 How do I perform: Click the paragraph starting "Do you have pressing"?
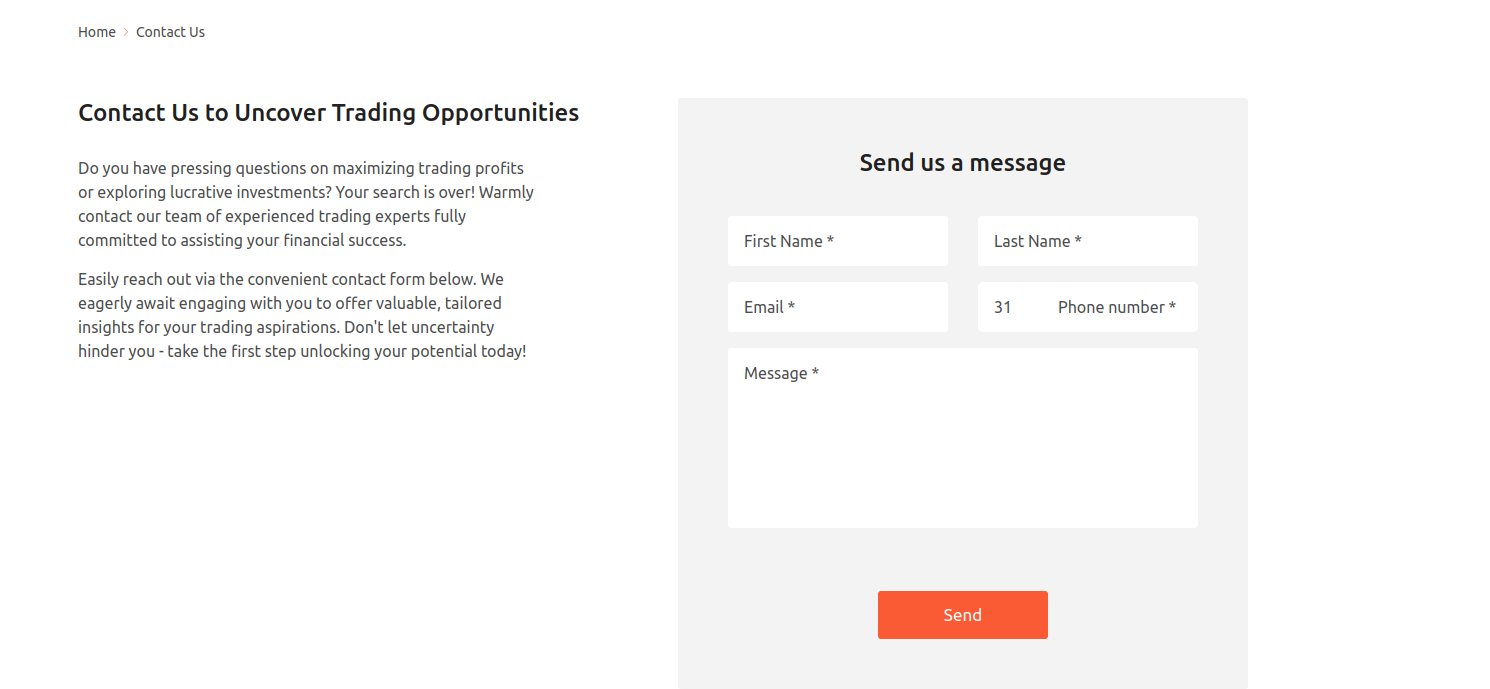coord(306,204)
